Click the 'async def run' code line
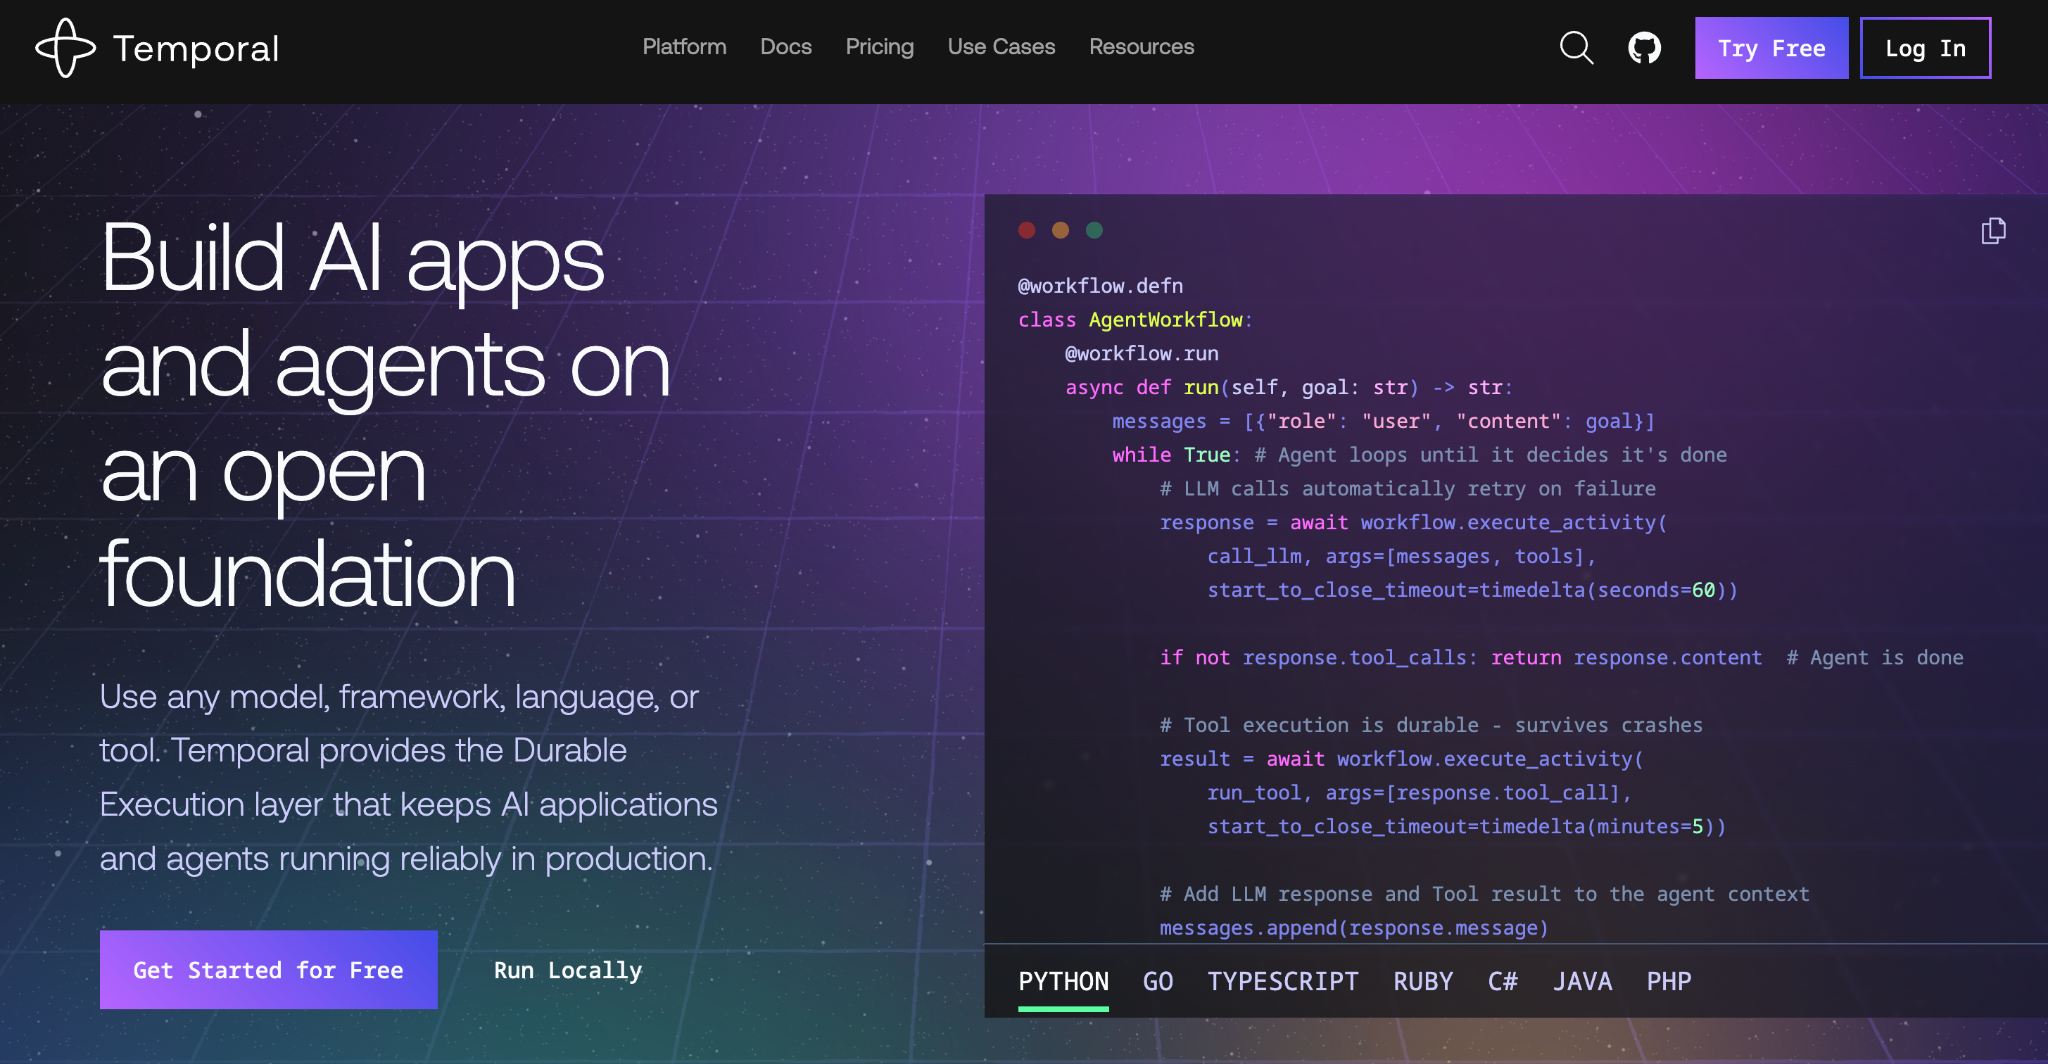 (x=1289, y=388)
